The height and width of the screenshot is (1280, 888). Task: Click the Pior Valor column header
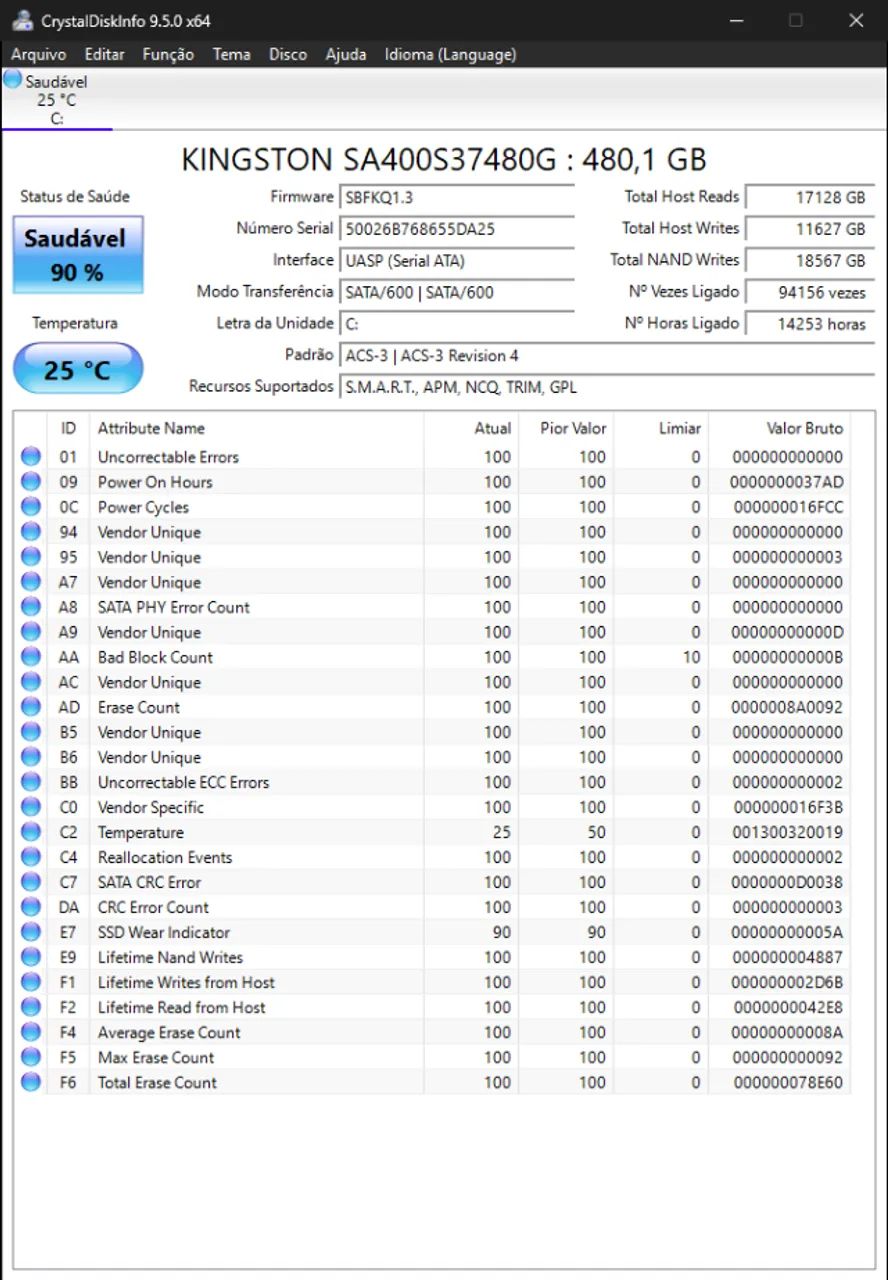point(566,428)
